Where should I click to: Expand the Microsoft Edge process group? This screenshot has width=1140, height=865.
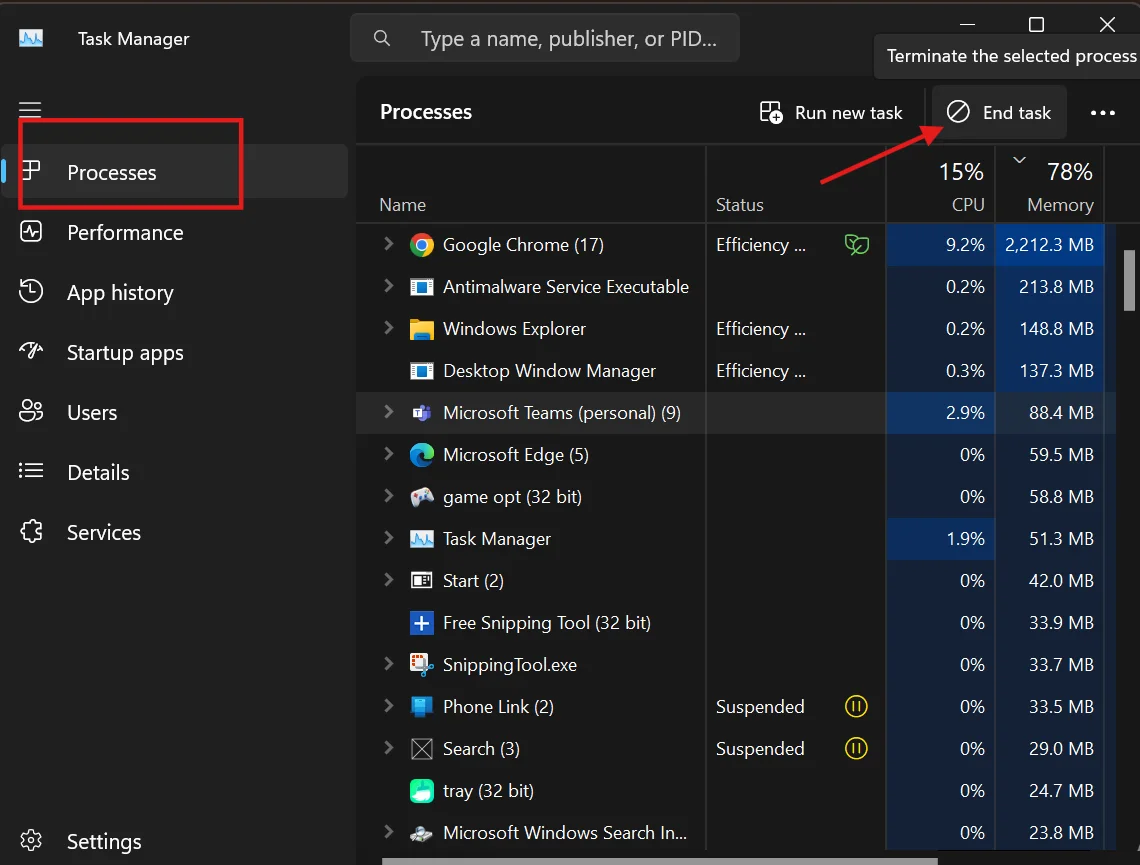click(x=388, y=454)
